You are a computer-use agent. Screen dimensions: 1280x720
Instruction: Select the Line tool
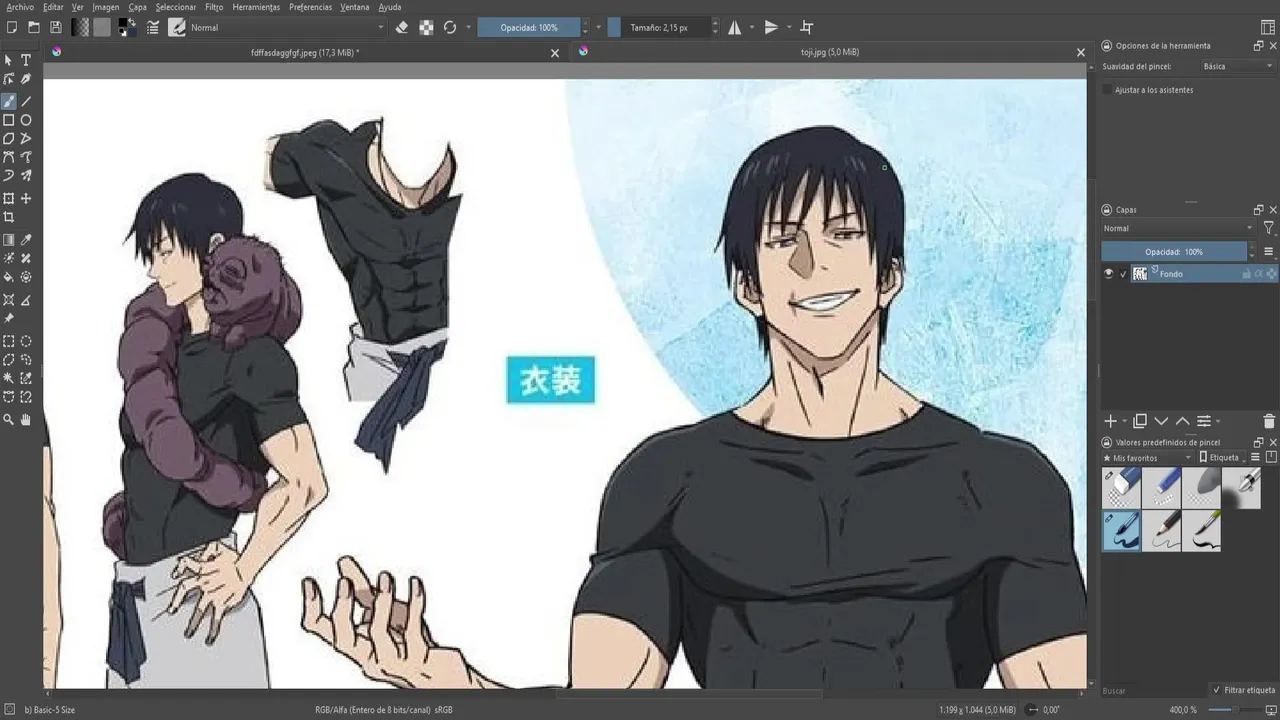coord(26,101)
